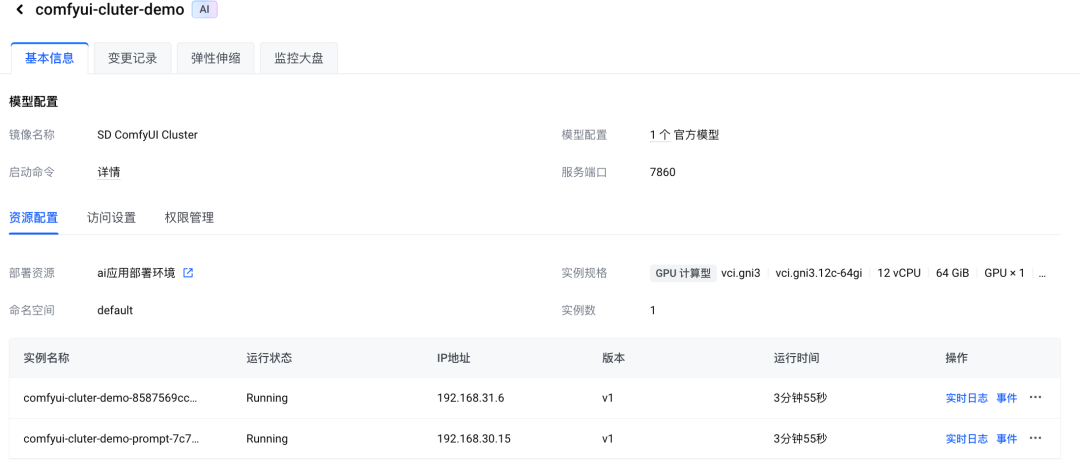Open ai应用部署环境 deployment resource link

tap(136, 273)
